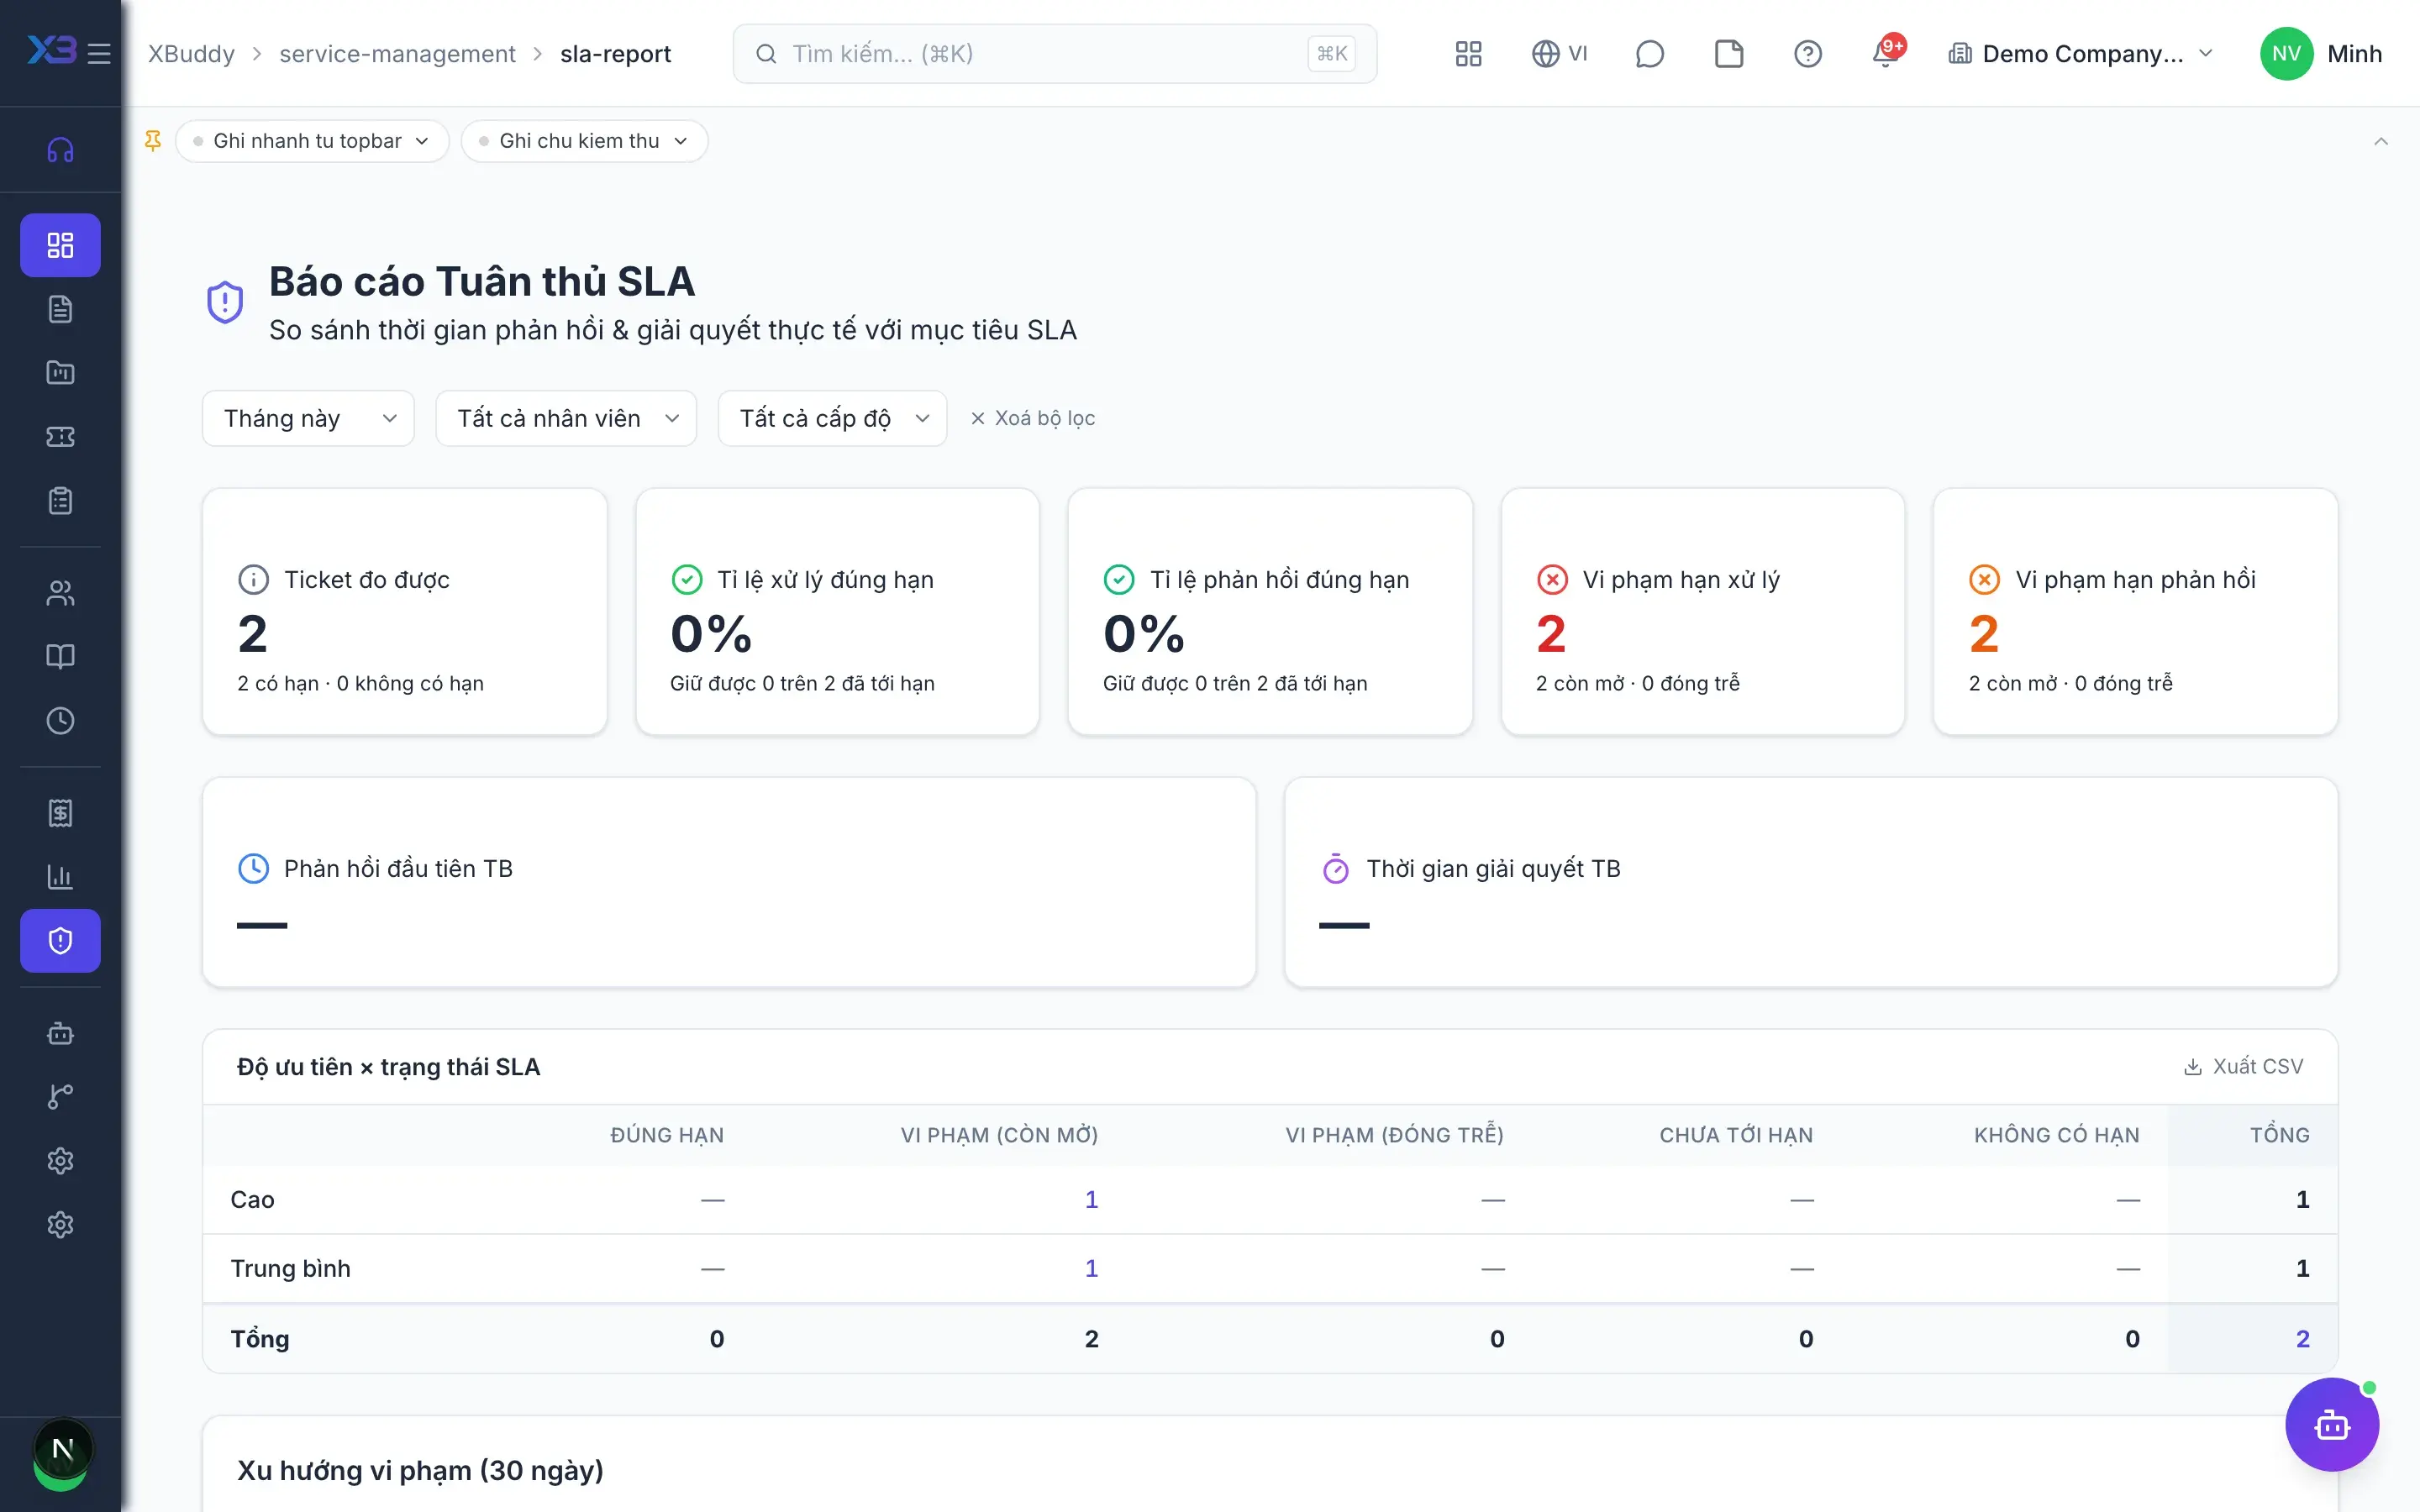Open the headset support icon in sidebar

tap(60, 150)
